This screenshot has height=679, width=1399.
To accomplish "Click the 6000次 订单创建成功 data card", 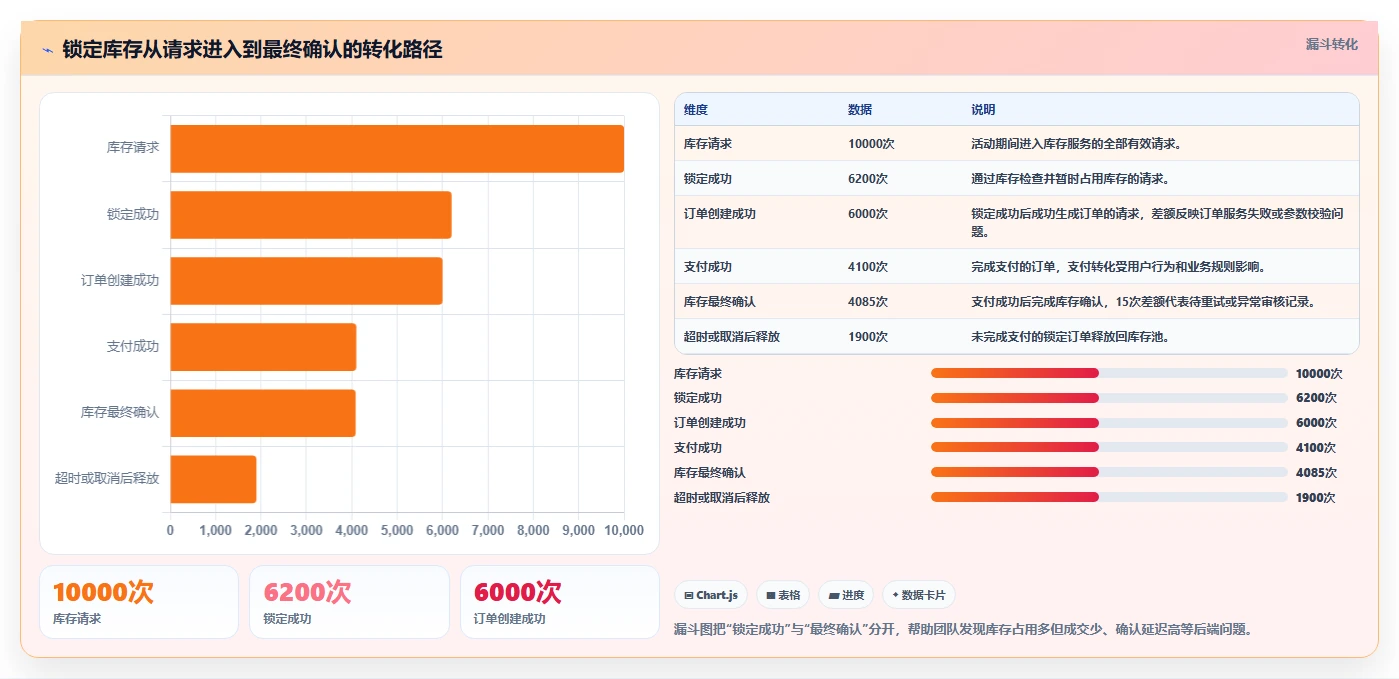I will 560,602.
